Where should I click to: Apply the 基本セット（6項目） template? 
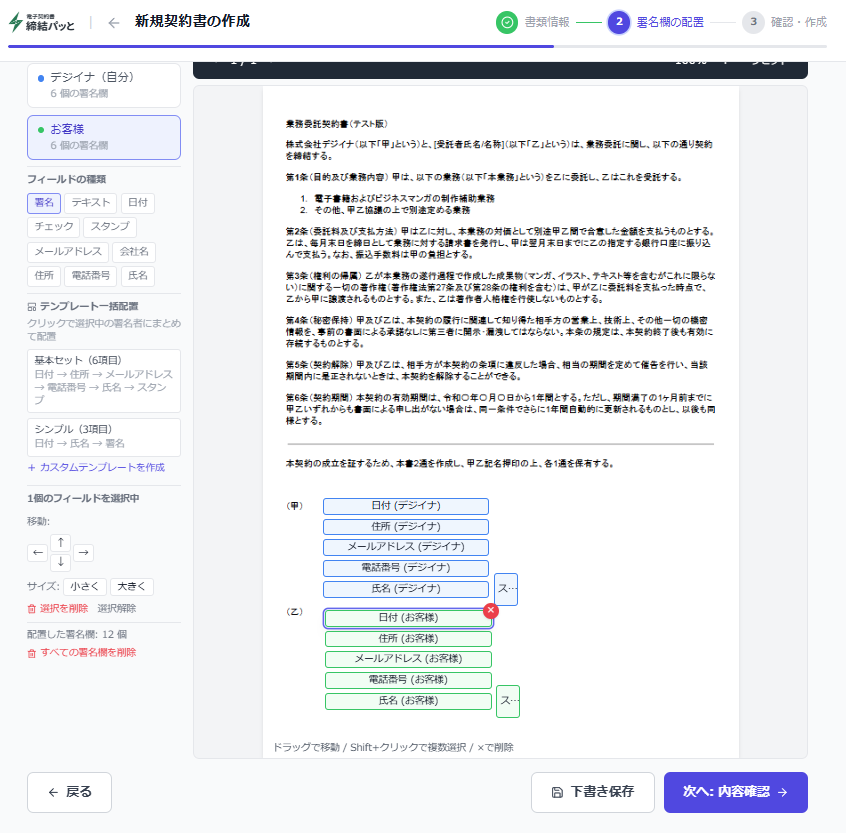(104, 381)
